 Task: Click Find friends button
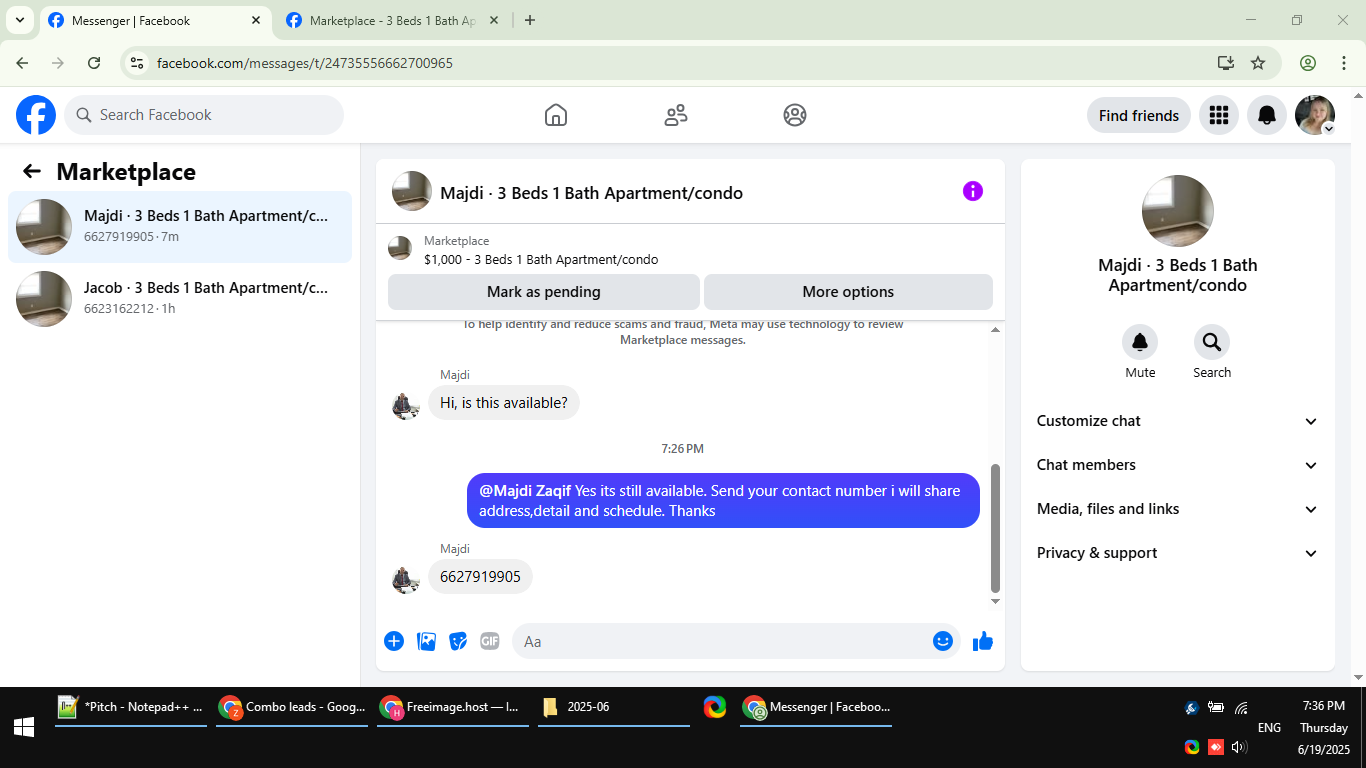click(x=1139, y=115)
